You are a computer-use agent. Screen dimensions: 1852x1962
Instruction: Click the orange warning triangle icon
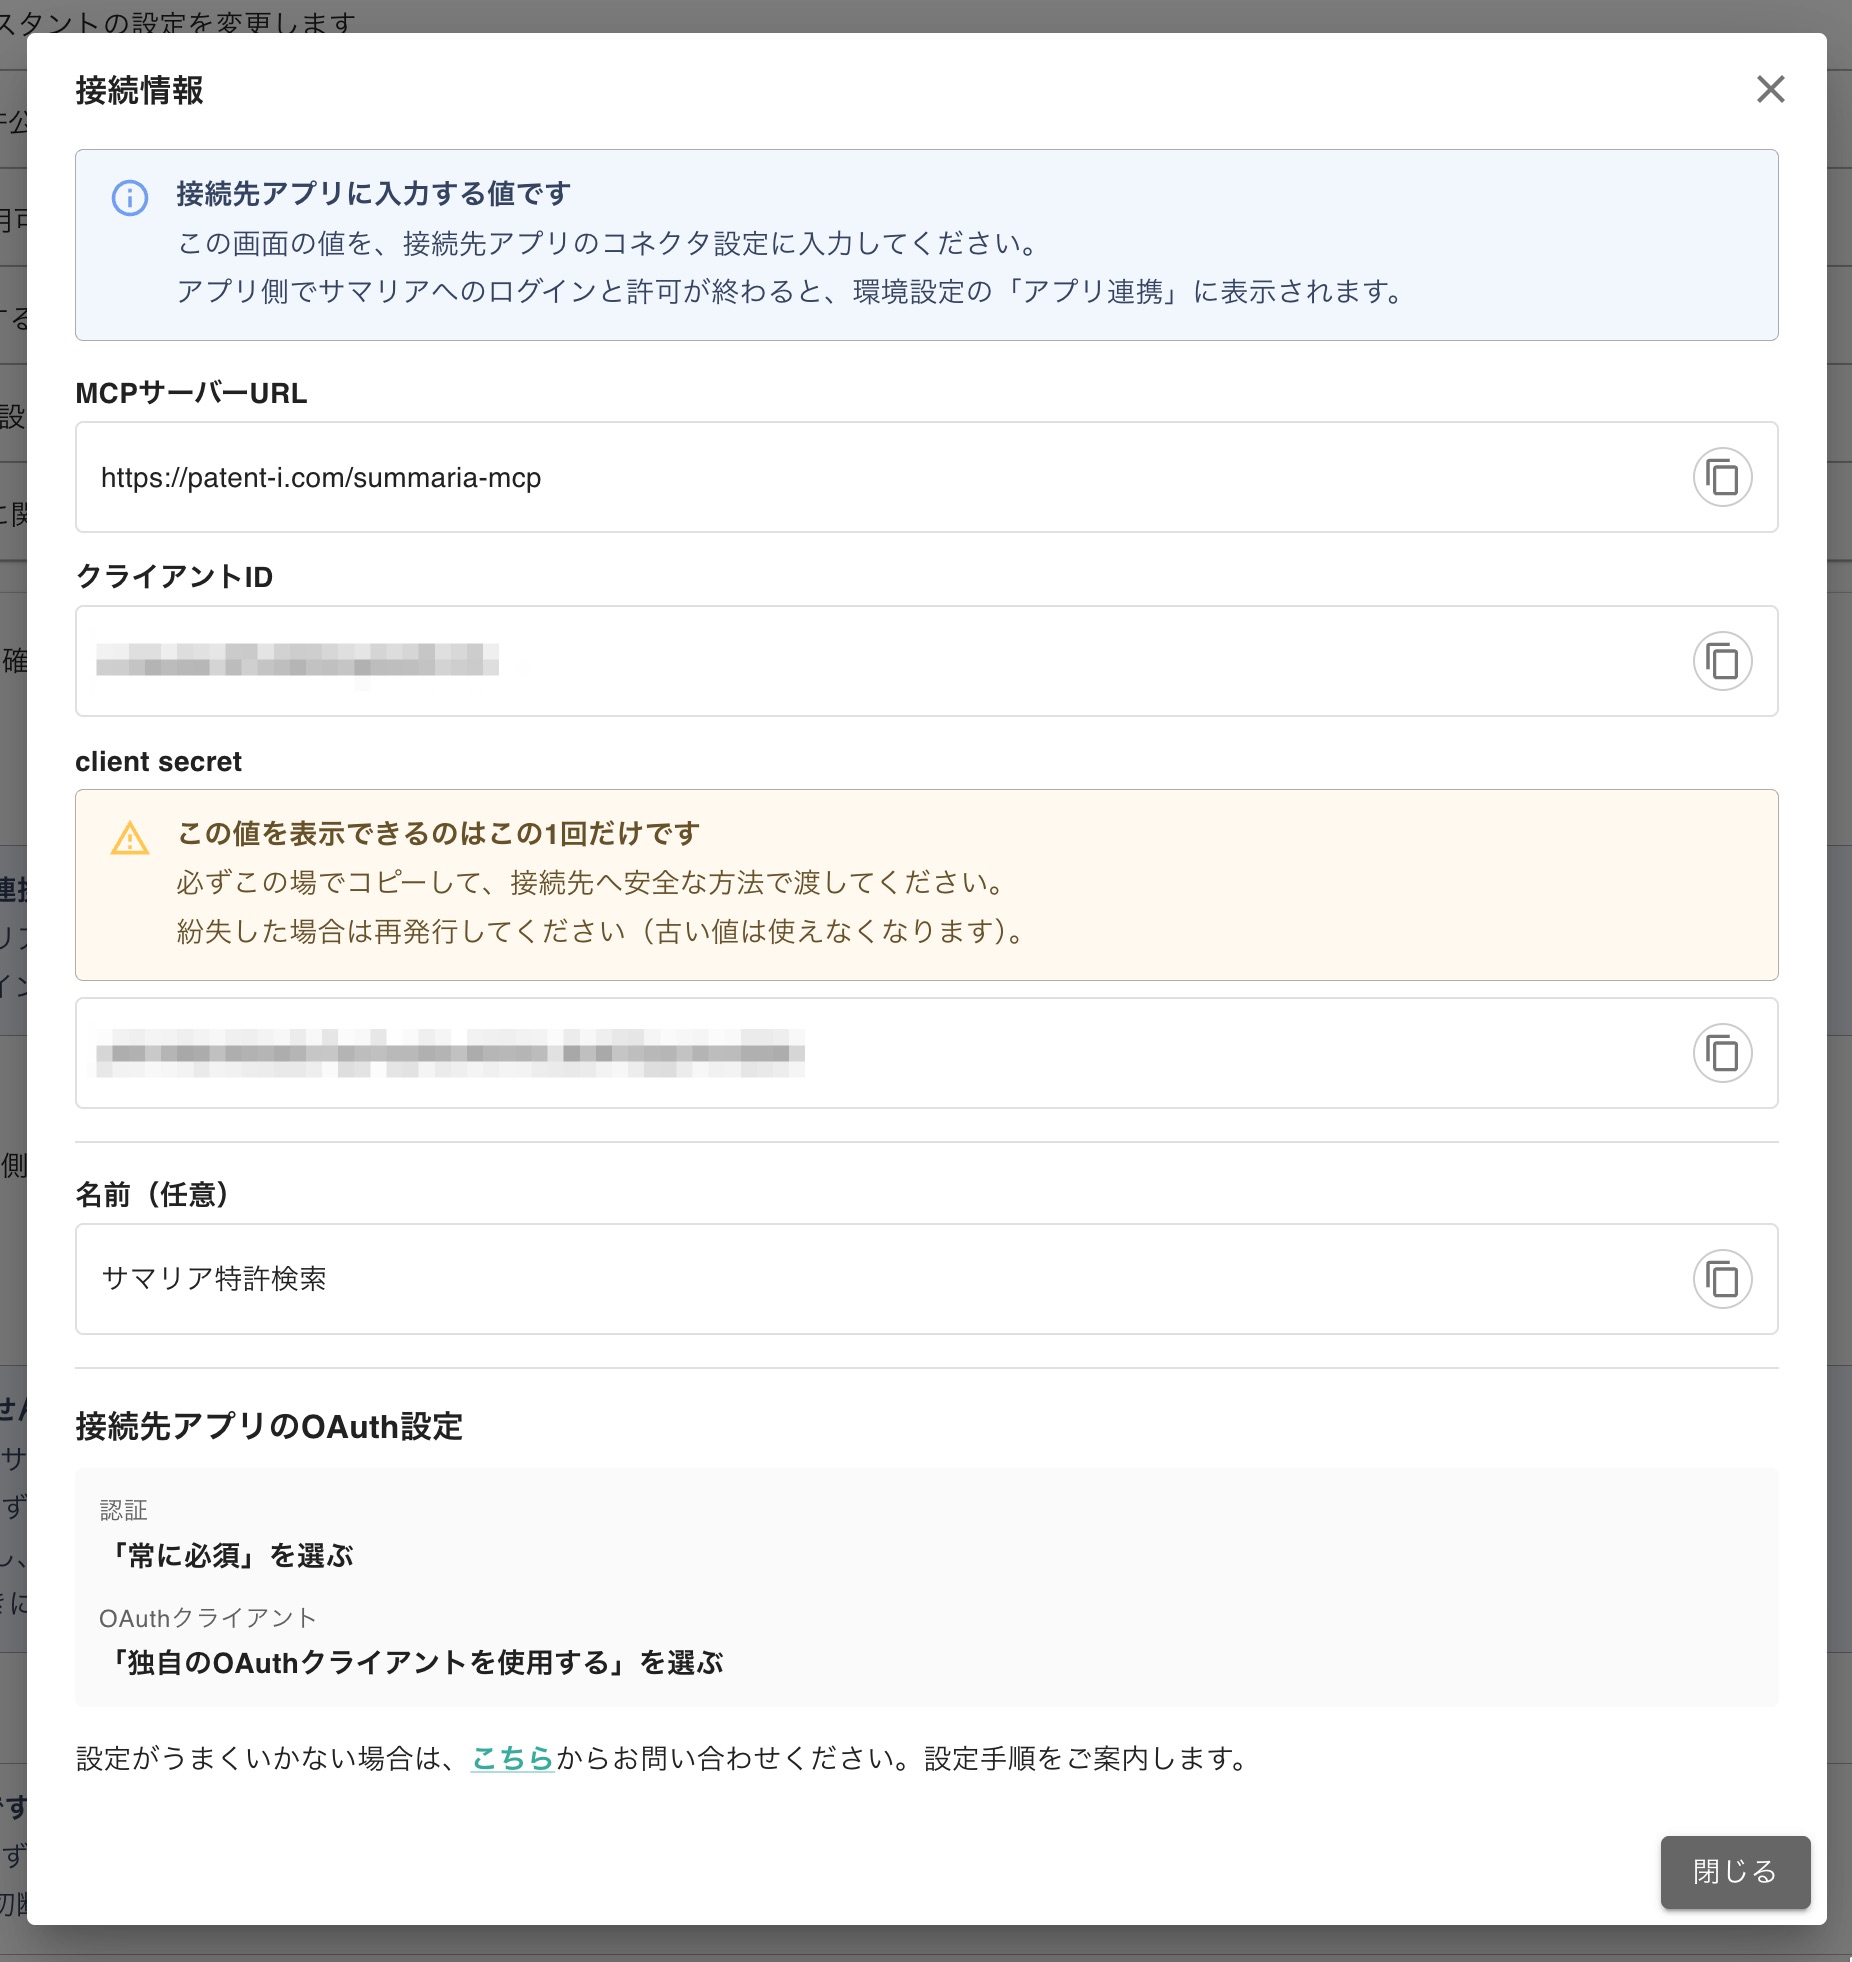(130, 838)
